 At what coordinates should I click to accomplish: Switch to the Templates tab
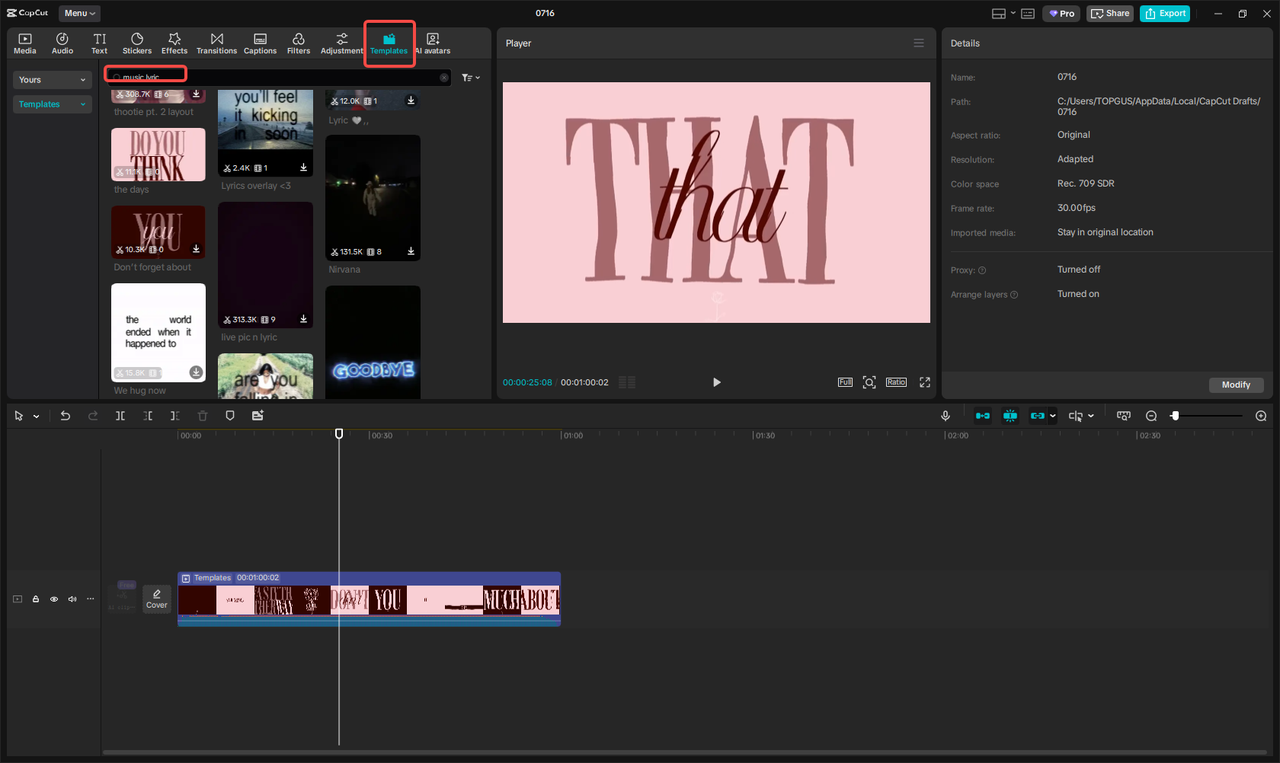pyautogui.click(x=389, y=43)
